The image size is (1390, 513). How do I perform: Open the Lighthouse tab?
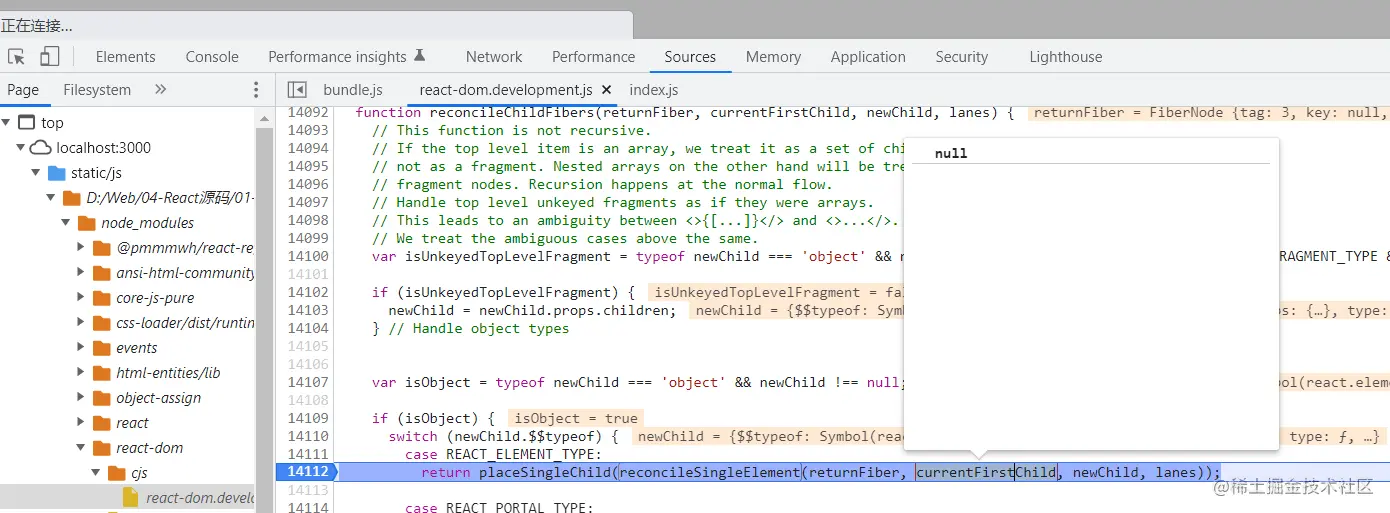[x=1066, y=57]
